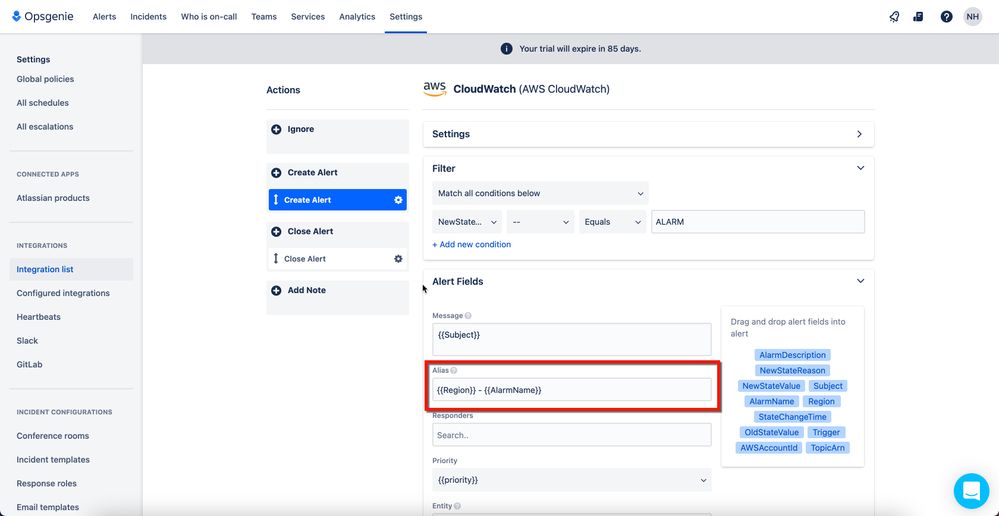Open Email templates in sidebar
This screenshot has width=999, height=516.
(48, 507)
